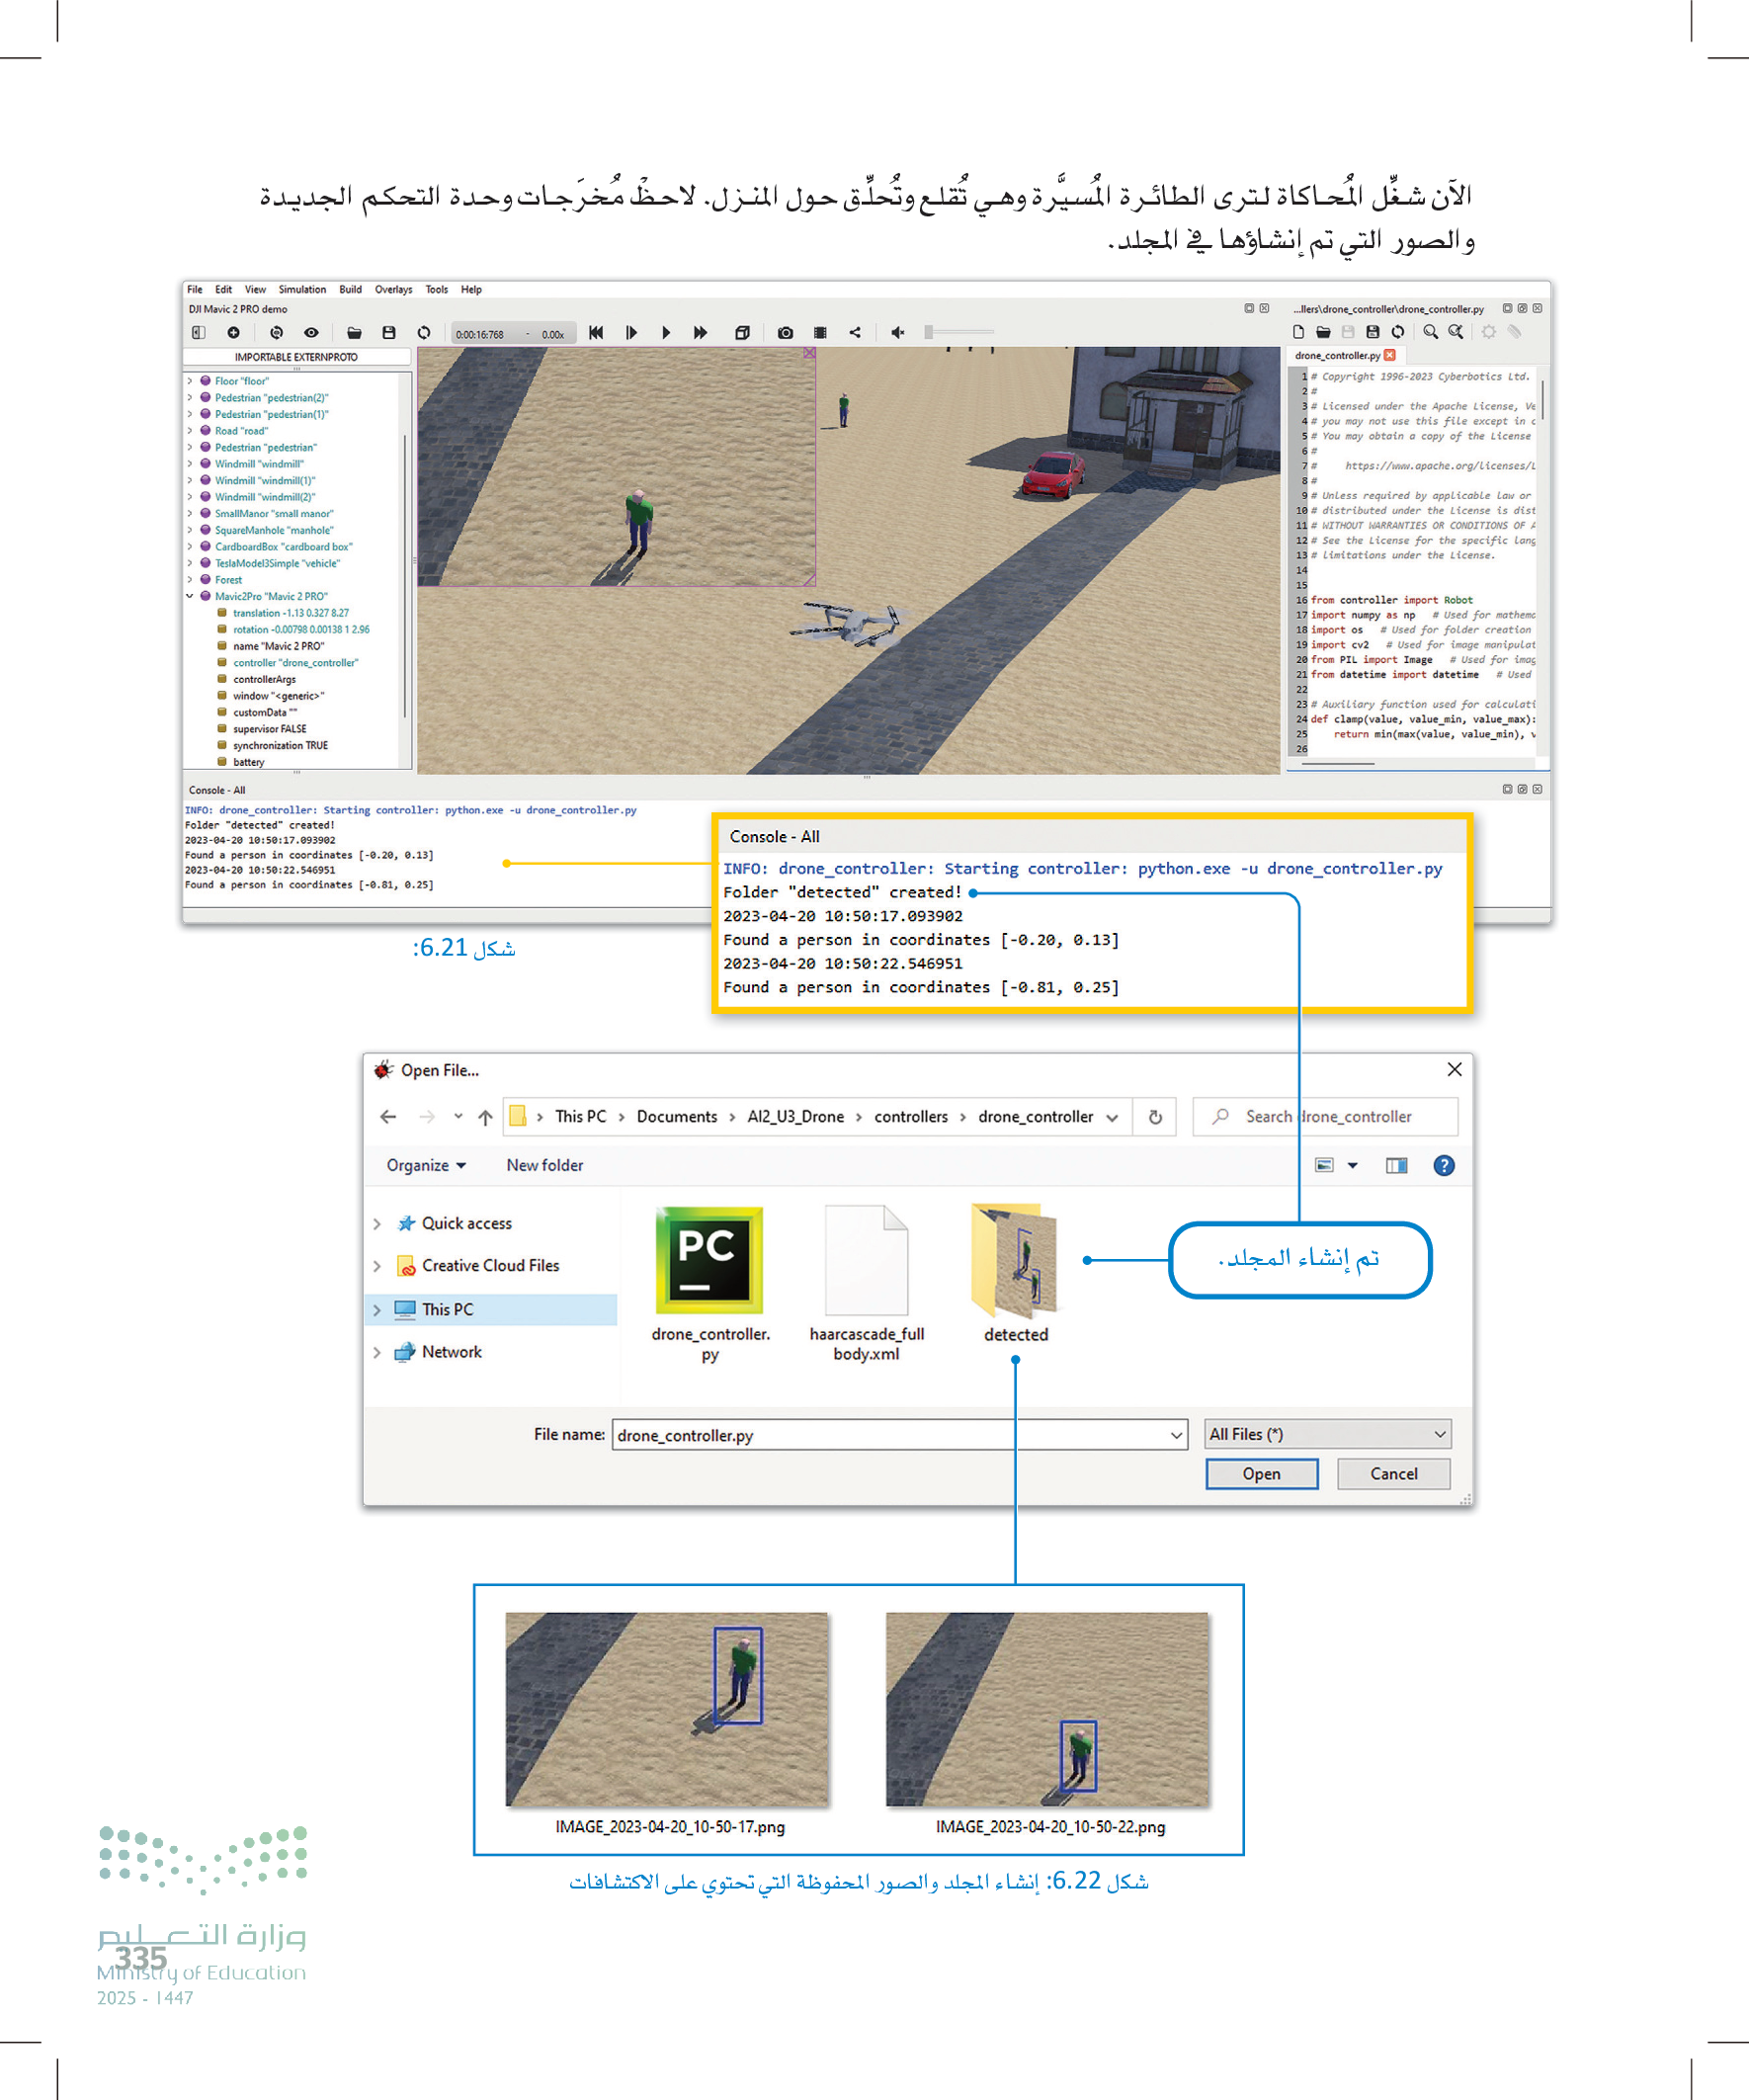
Task: Toggle sound with the mute speaker icon
Action: click(897, 333)
